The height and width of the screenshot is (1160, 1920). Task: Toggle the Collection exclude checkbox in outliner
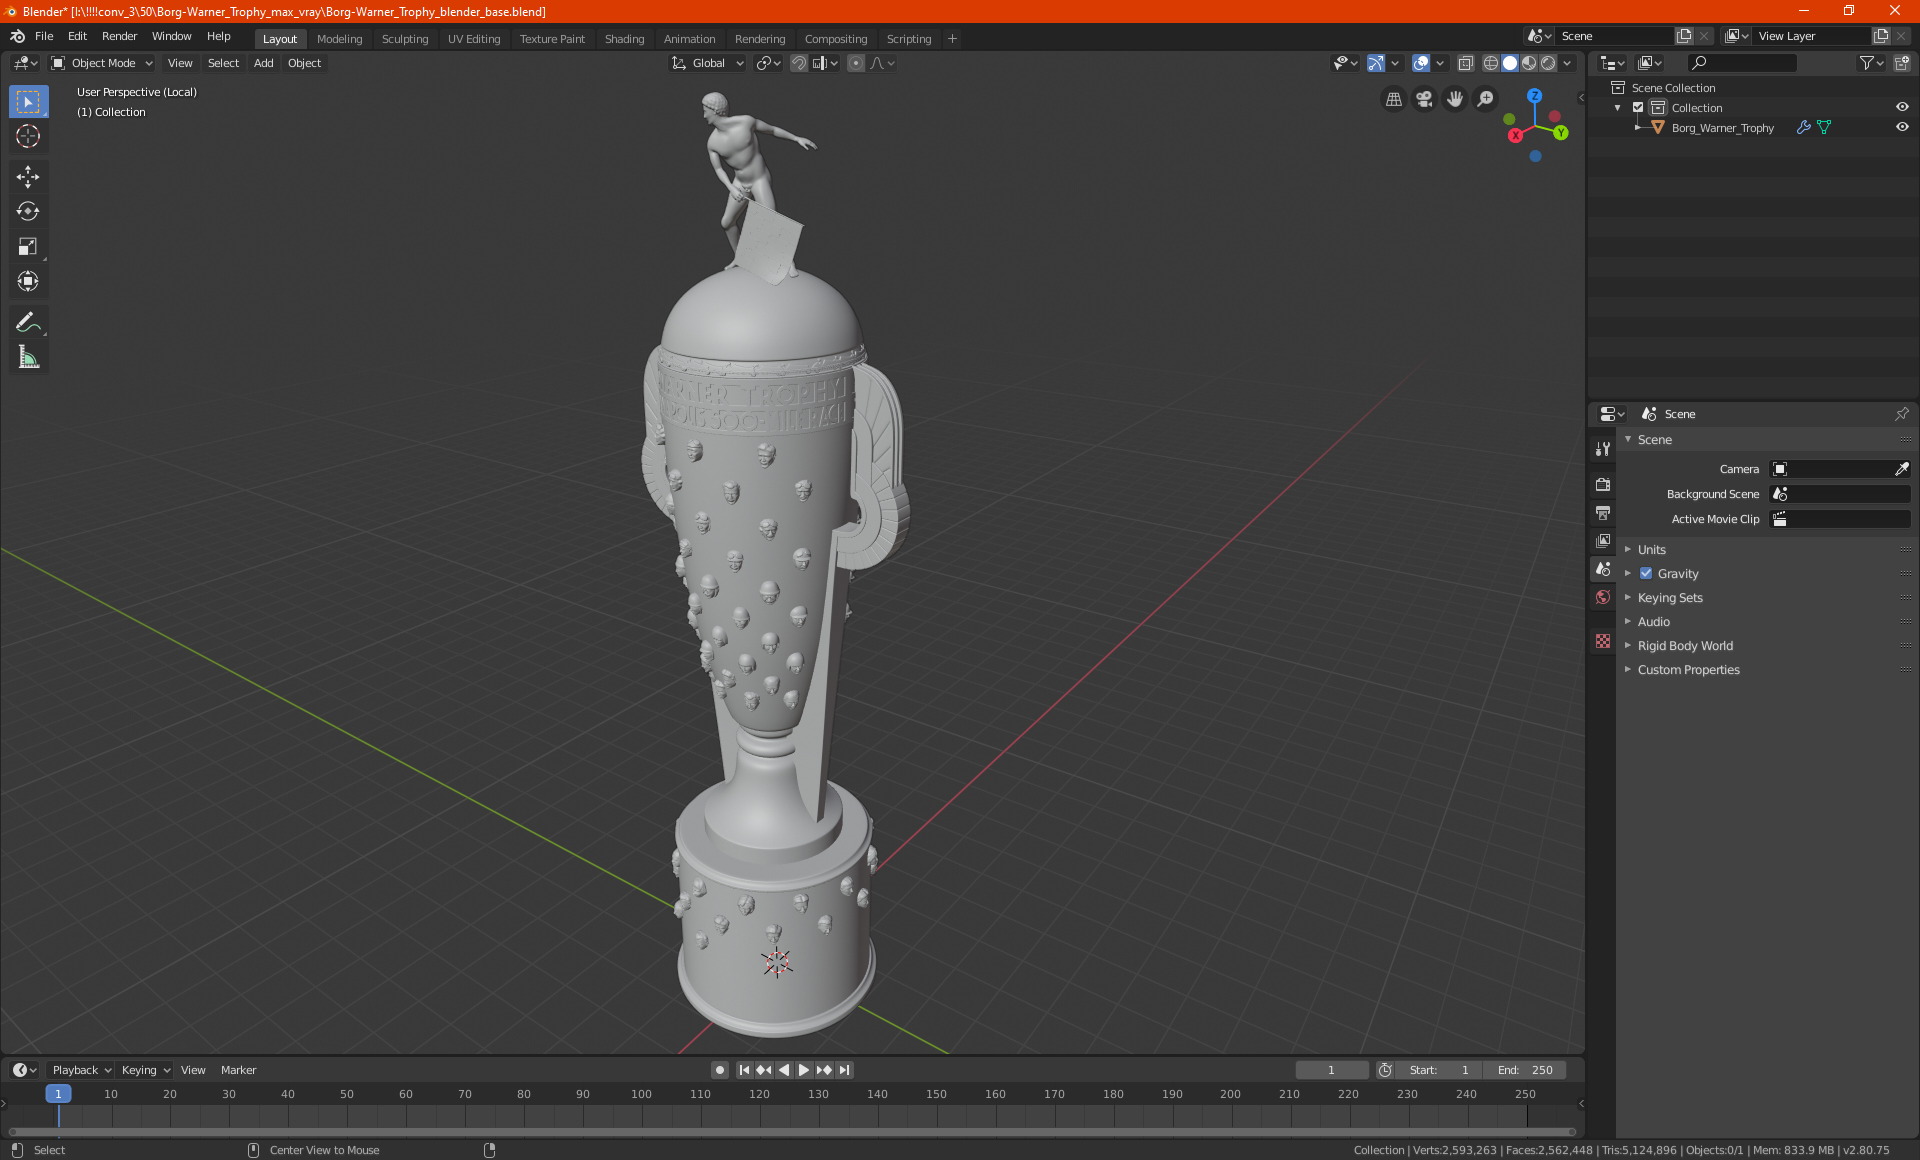click(1638, 108)
